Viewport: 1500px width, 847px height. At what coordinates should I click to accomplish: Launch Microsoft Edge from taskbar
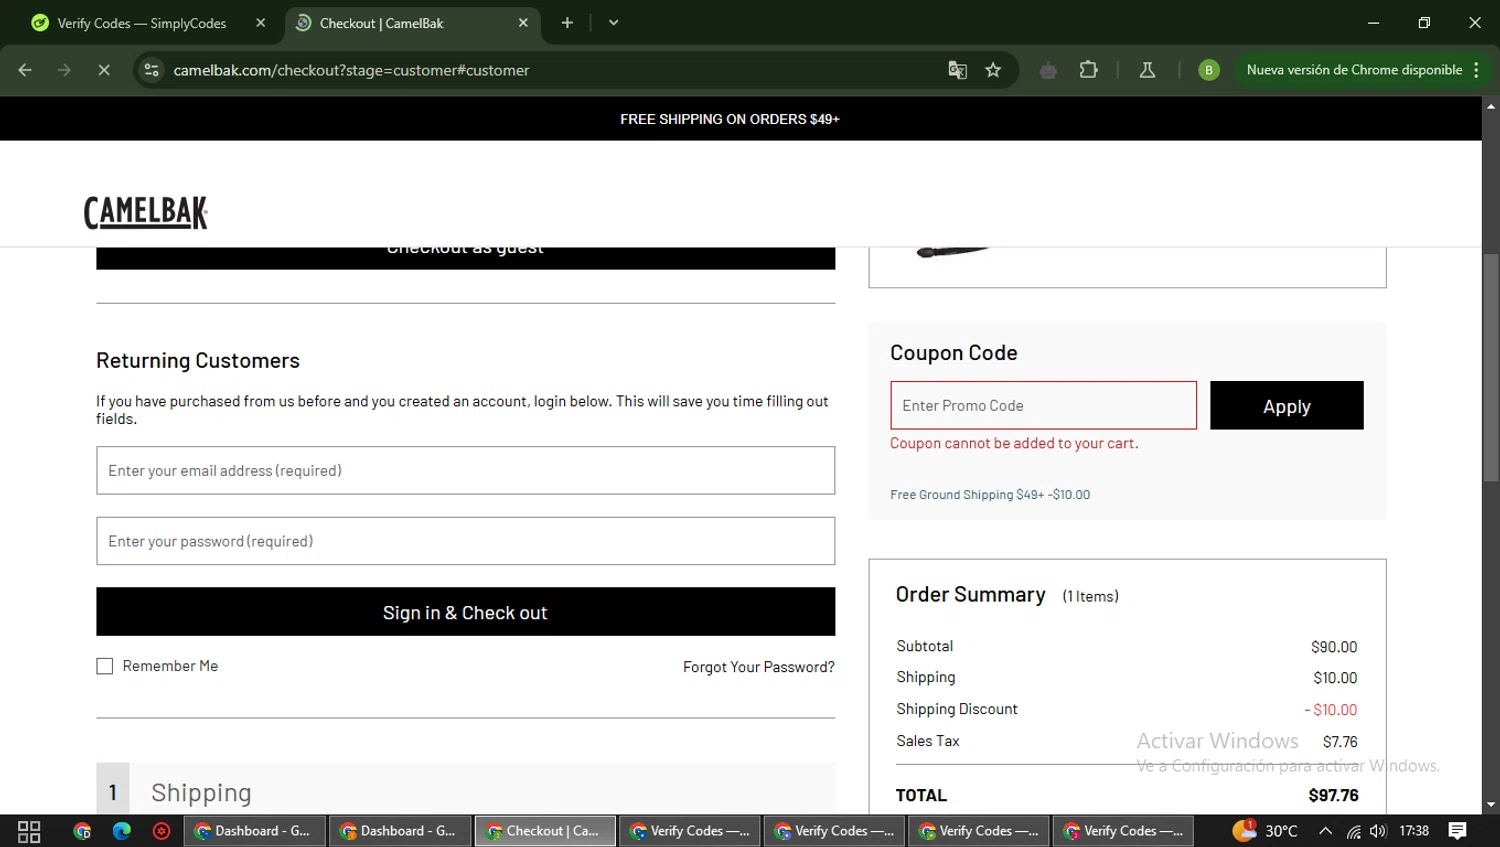pos(122,831)
